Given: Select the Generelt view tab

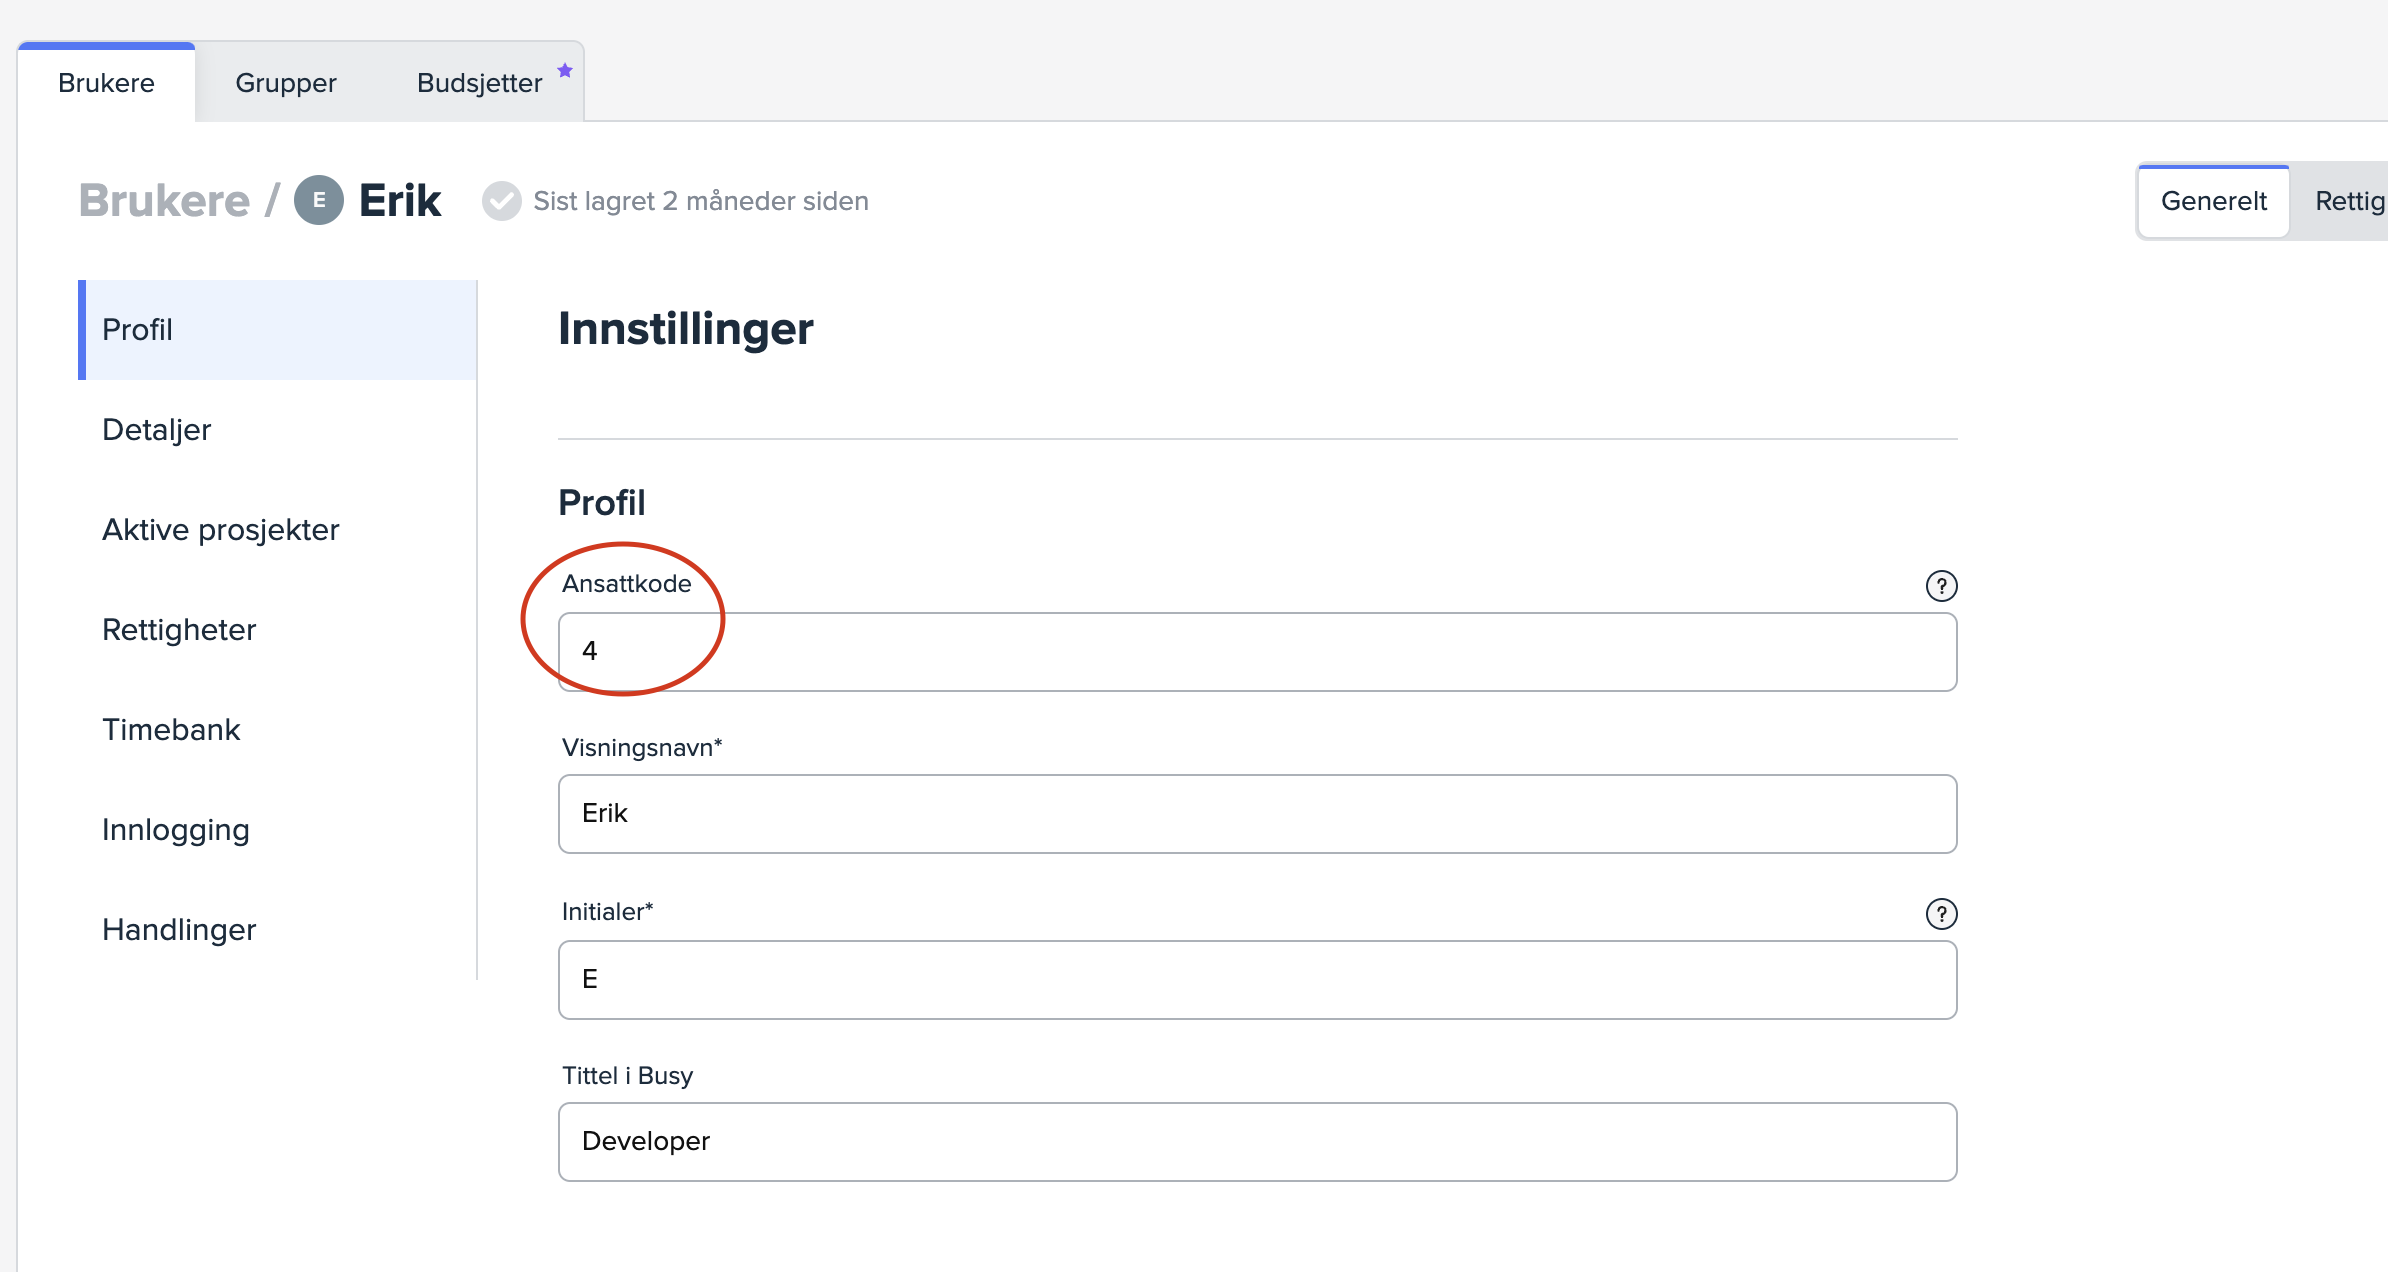Looking at the screenshot, I should click(x=2213, y=201).
